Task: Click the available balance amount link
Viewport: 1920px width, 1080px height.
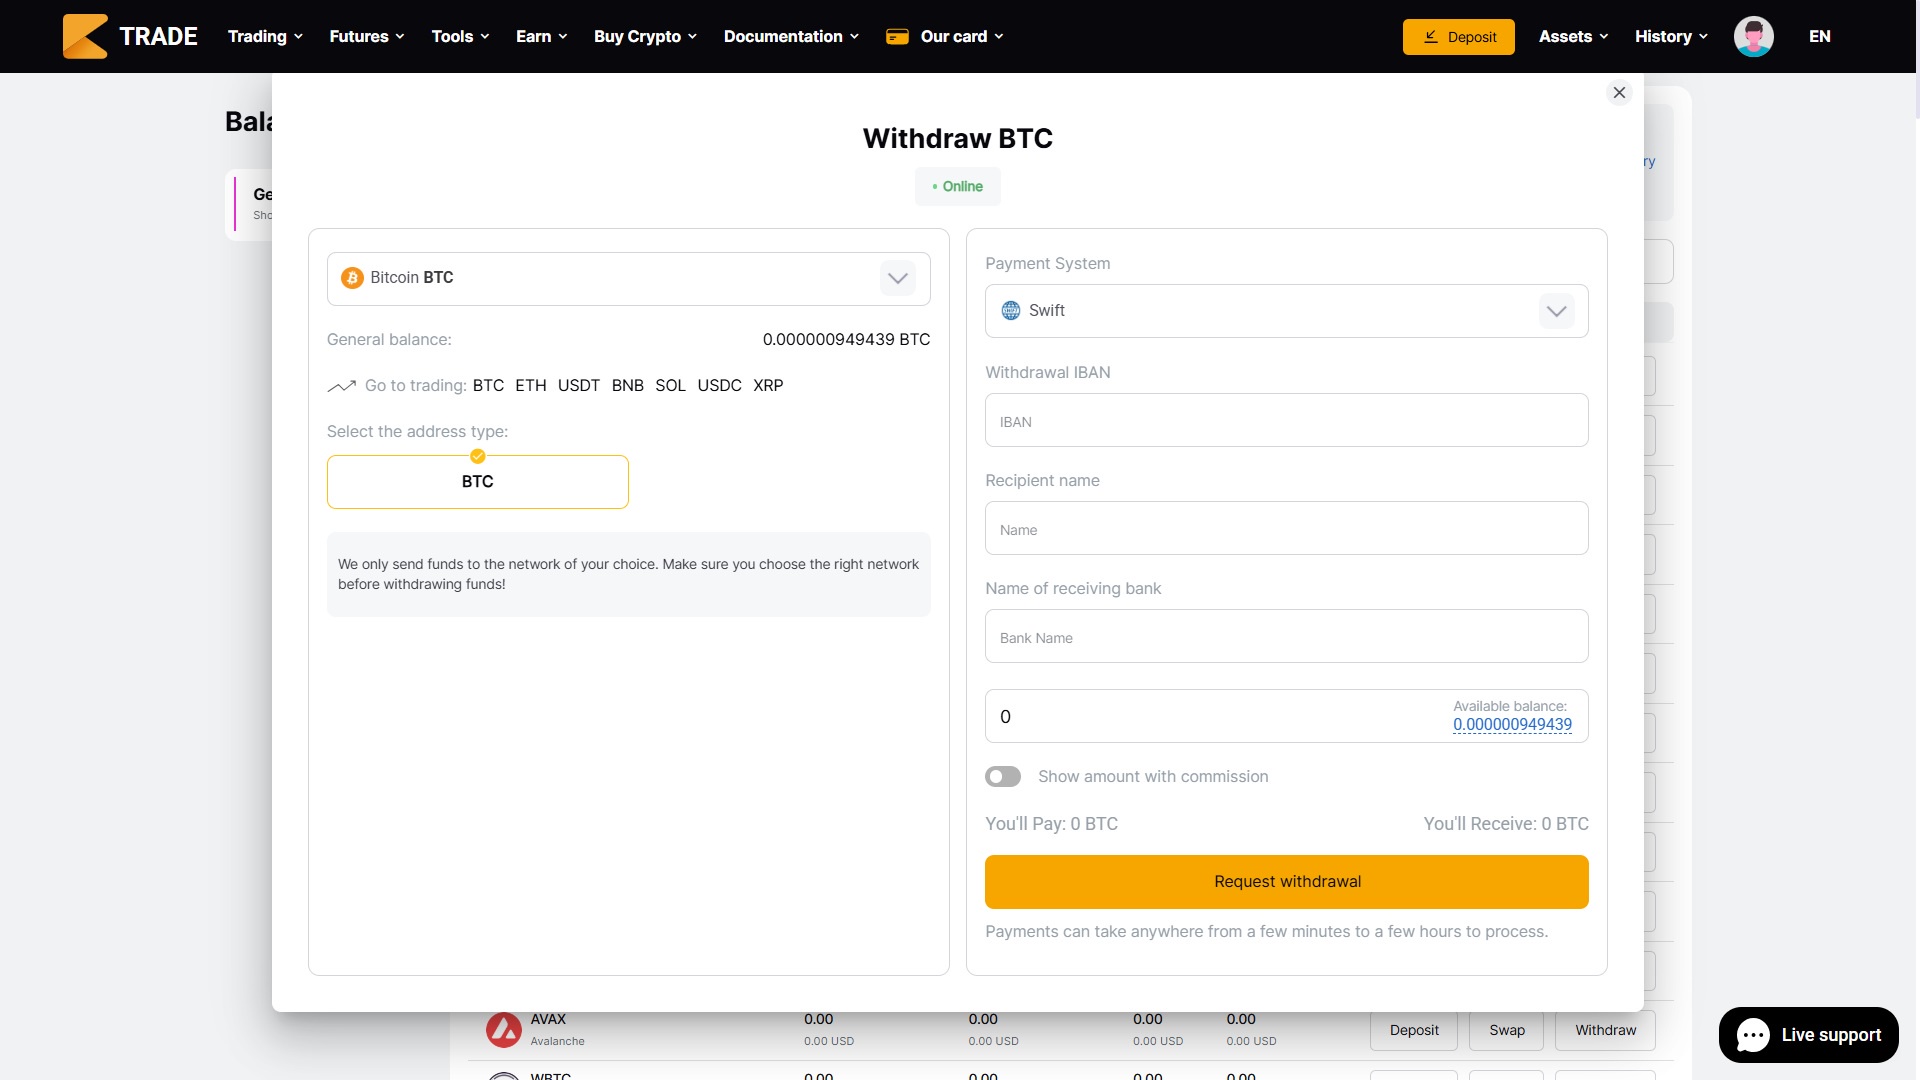Action: [x=1512, y=725]
